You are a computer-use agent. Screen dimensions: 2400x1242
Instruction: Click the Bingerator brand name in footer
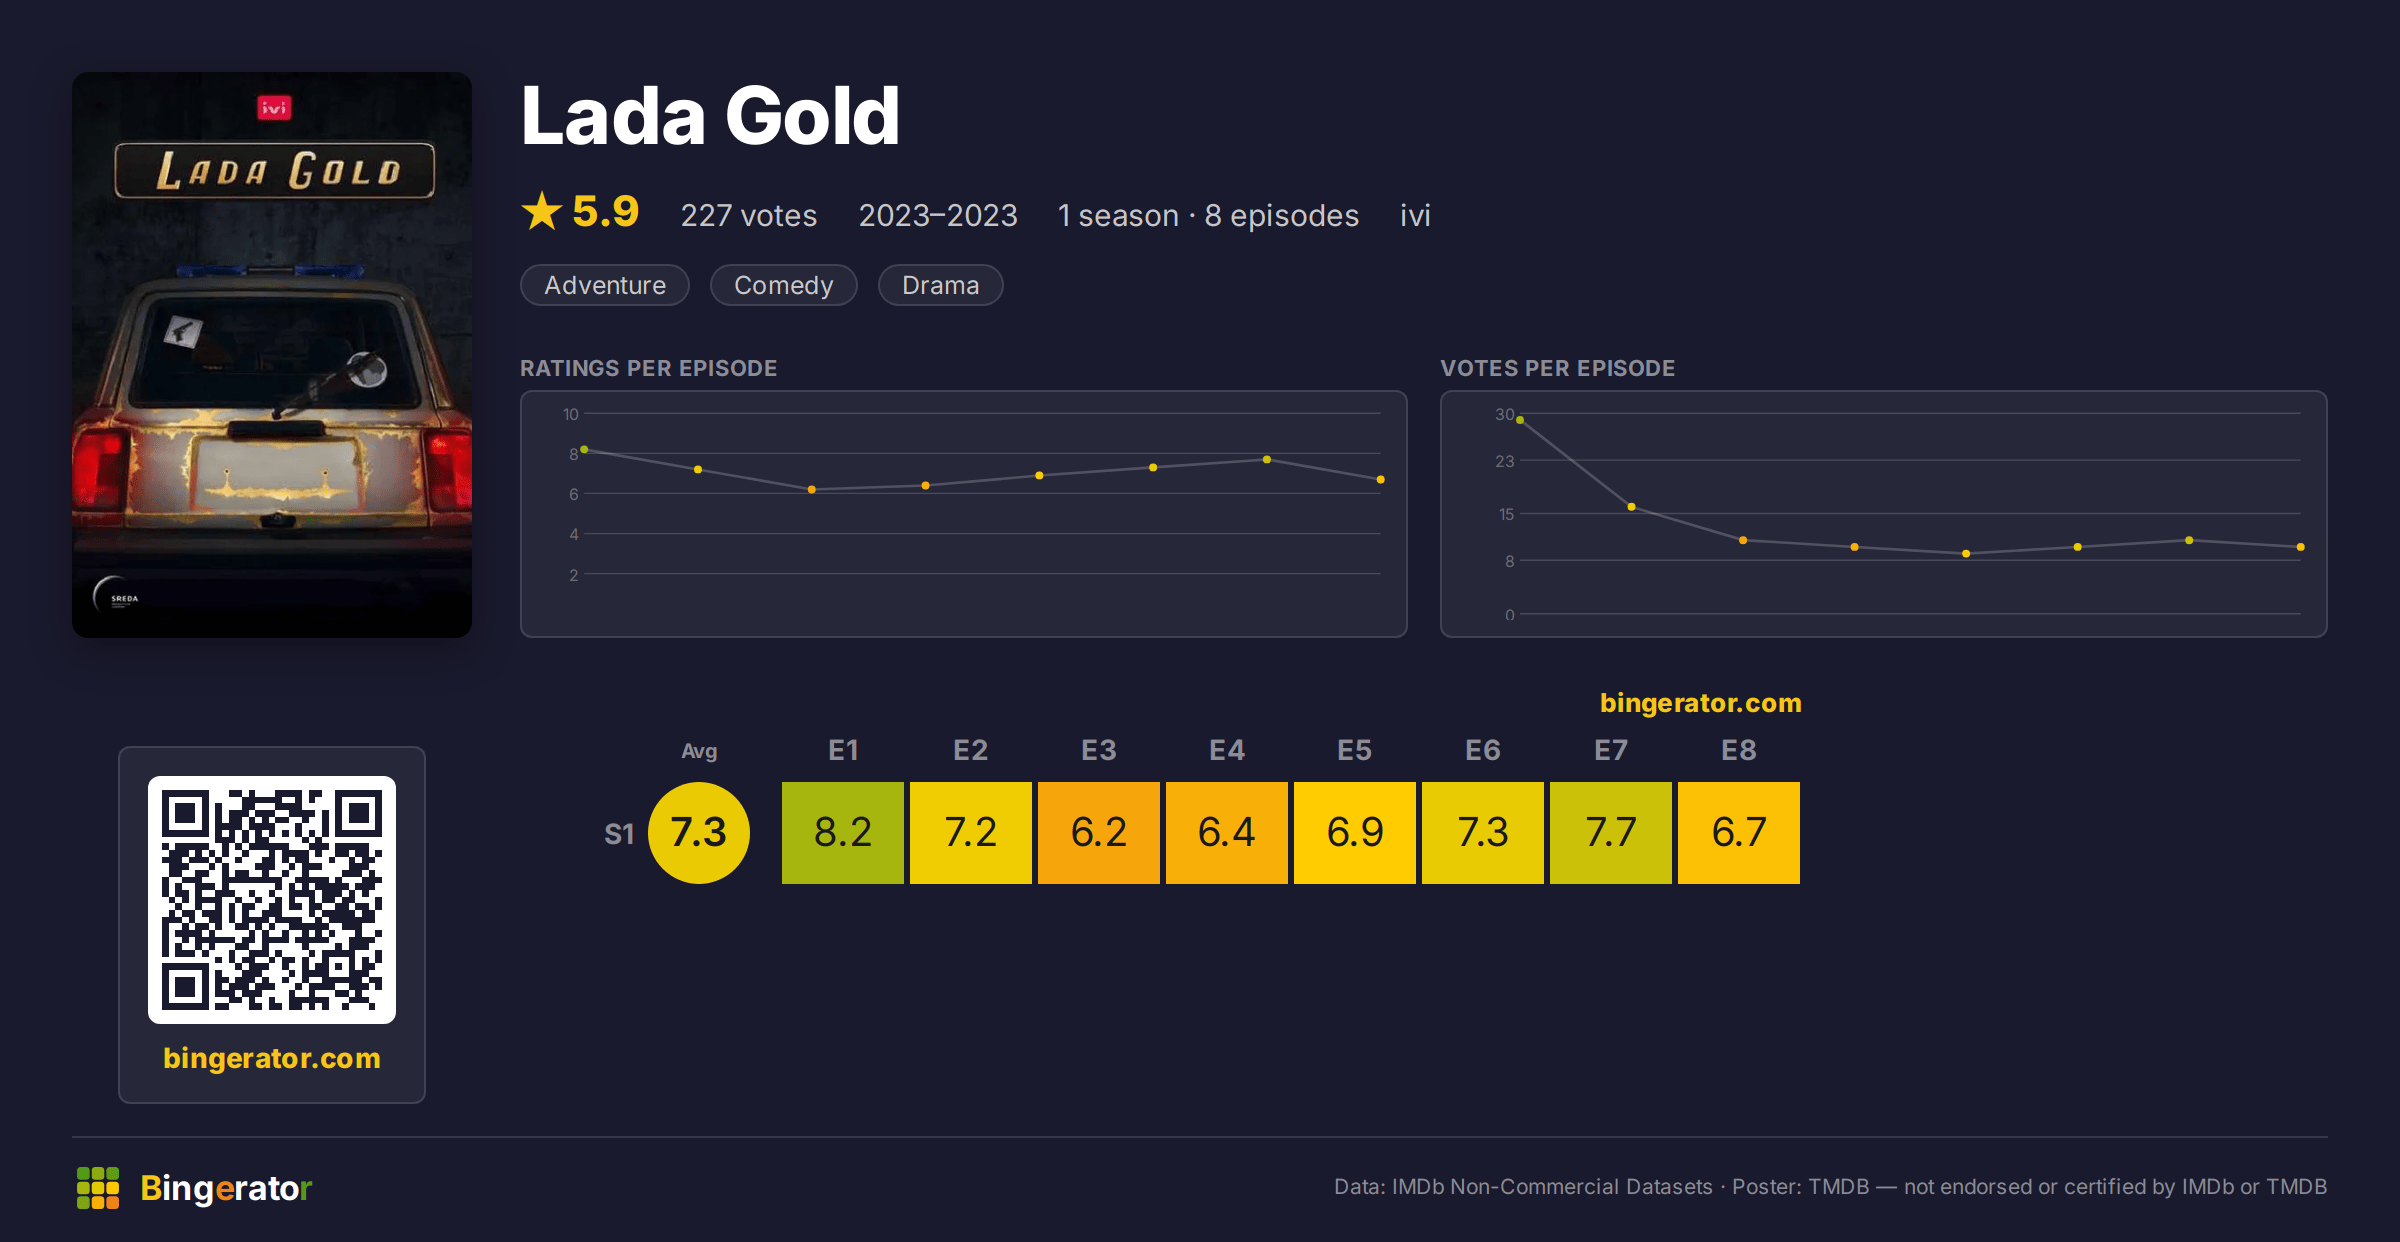coord(226,1188)
